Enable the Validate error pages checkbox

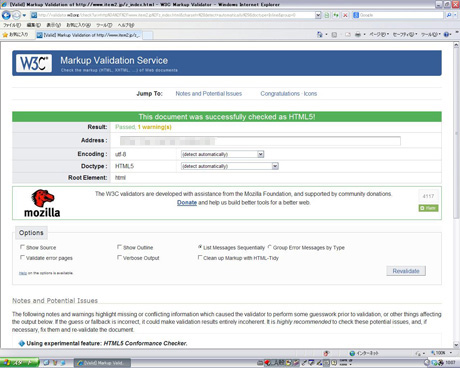(22, 257)
